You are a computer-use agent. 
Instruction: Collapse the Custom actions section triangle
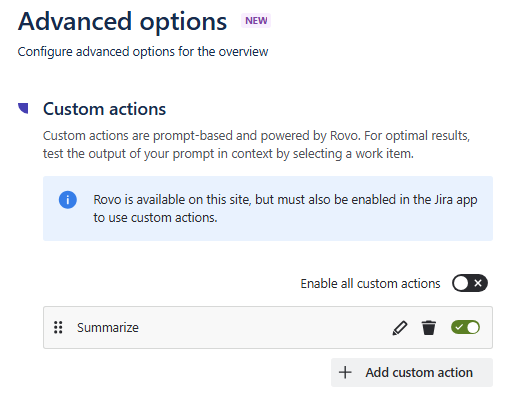pos(23,108)
